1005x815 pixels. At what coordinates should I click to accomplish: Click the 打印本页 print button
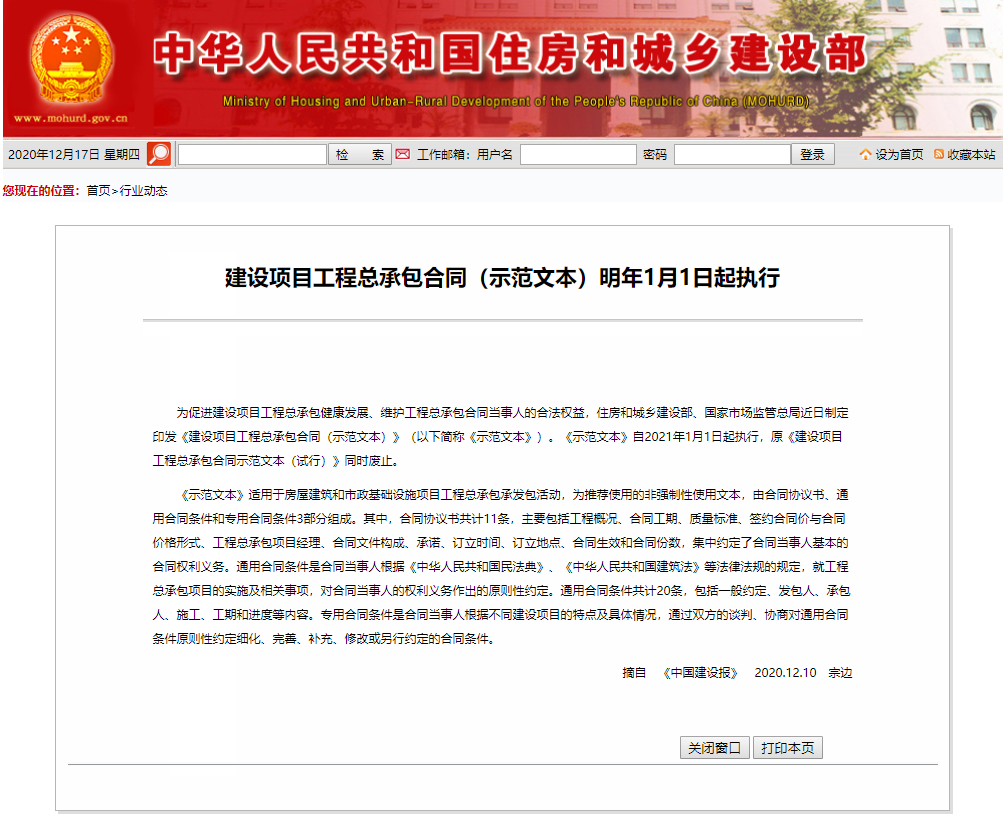(787, 748)
